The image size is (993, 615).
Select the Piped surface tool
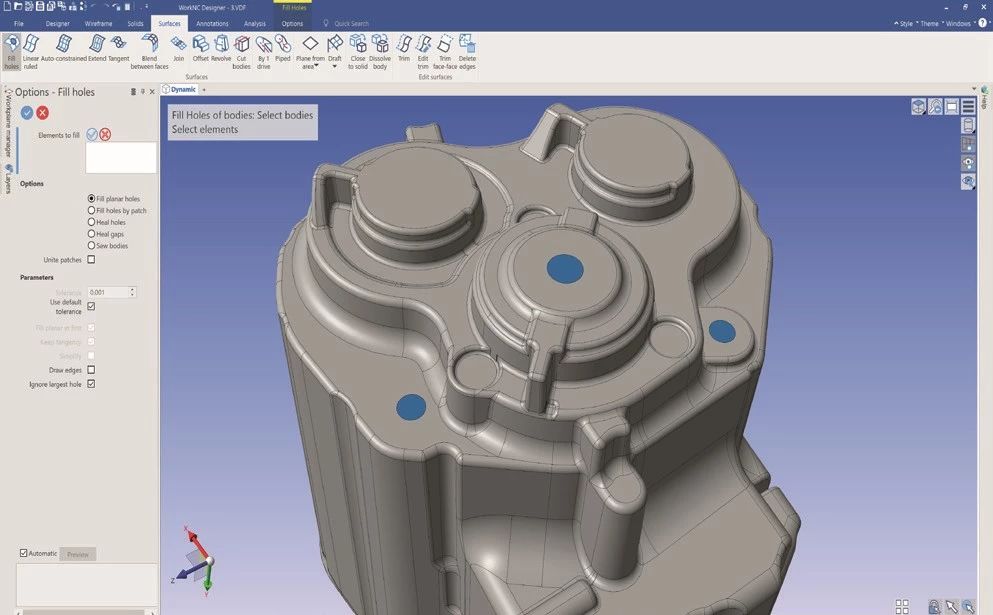pyautogui.click(x=282, y=49)
